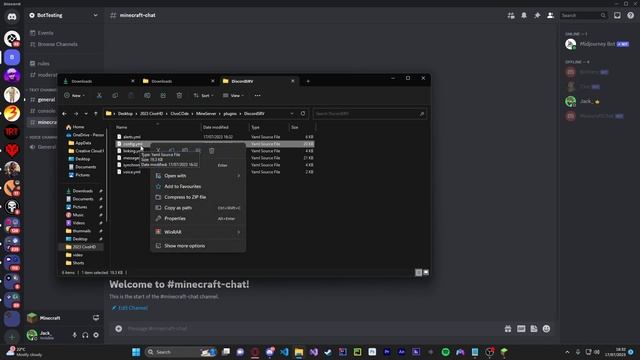640x360 pixels.
Task: Click Midjourney Bot in the member list
Action: point(596,44)
